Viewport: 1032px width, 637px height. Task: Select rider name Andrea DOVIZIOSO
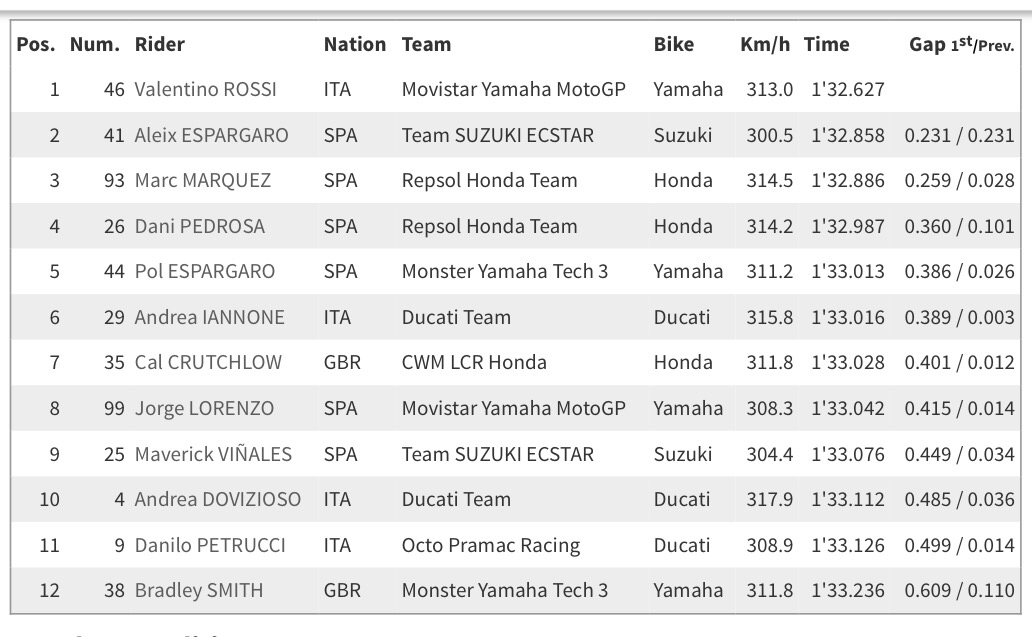click(x=218, y=499)
